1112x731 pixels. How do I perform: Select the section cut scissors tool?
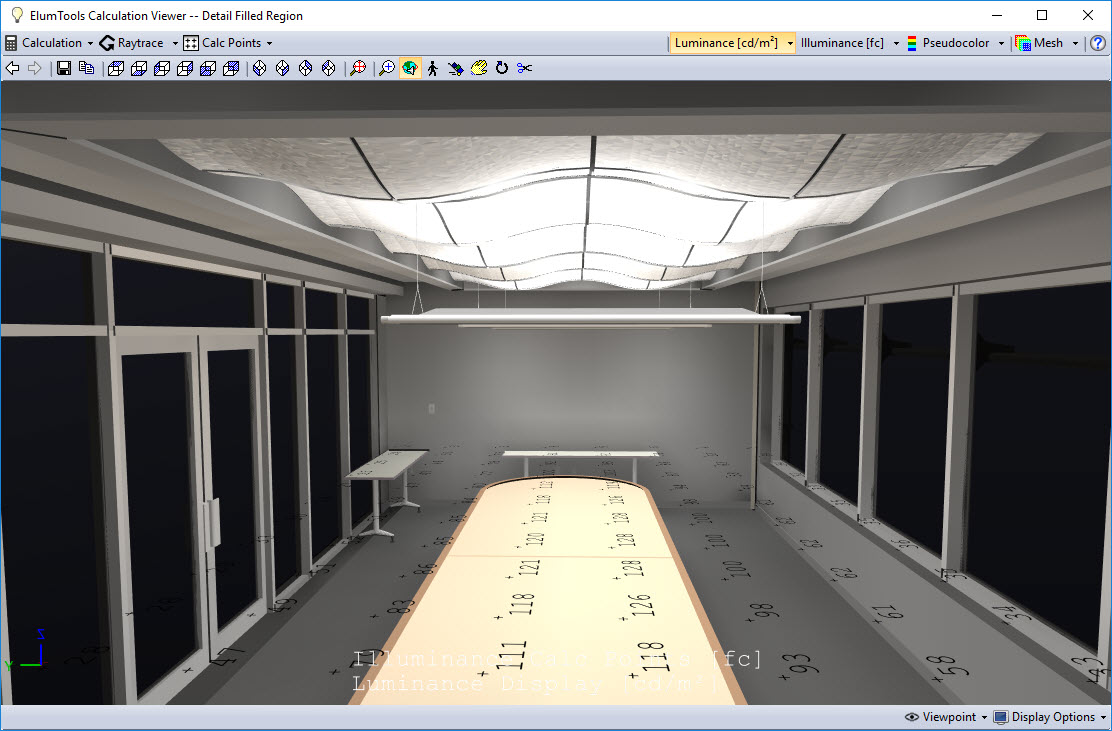524,68
